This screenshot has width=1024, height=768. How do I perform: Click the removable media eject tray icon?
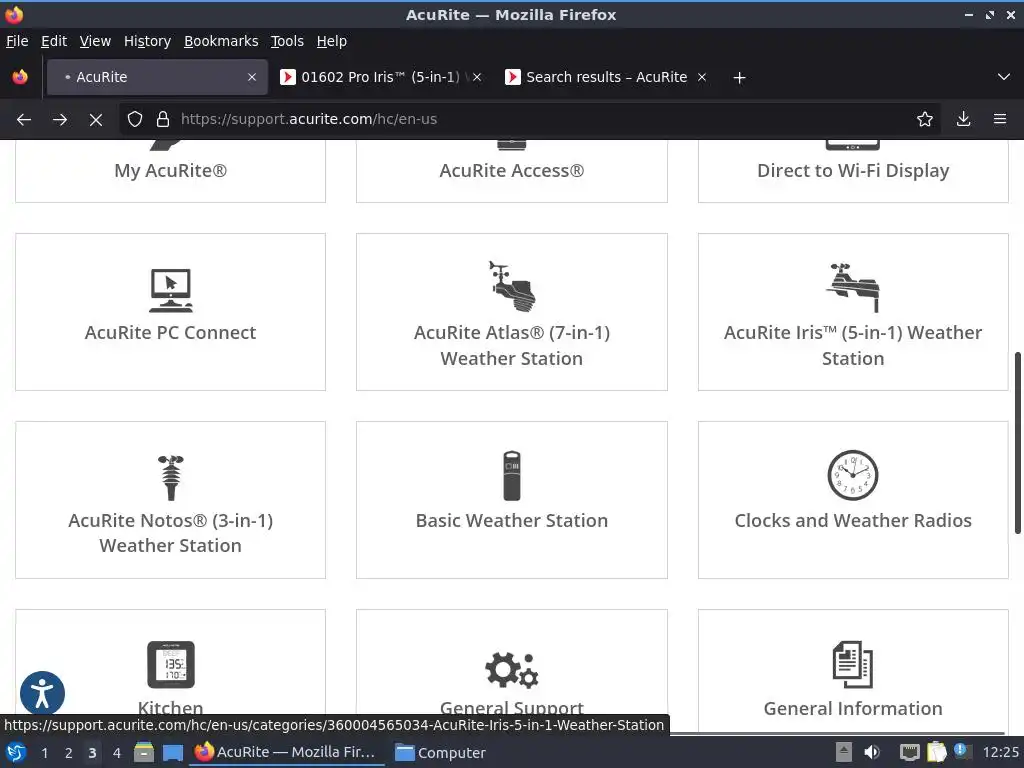pyautogui.click(x=844, y=752)
